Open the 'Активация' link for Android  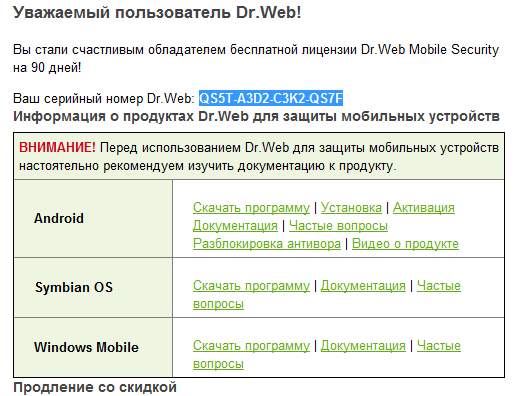424,208
